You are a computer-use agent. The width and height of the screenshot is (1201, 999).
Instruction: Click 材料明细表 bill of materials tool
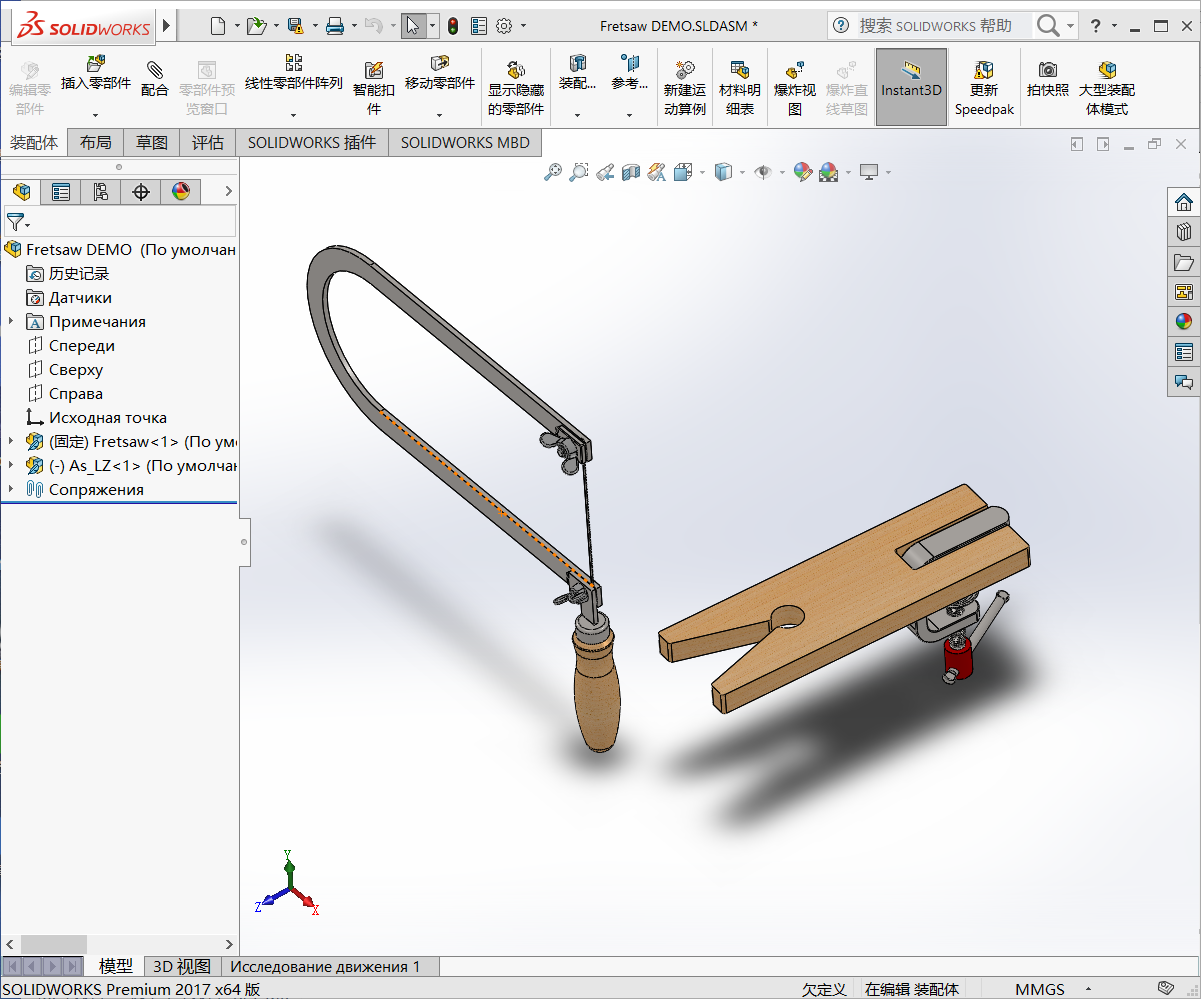(740, 88)
